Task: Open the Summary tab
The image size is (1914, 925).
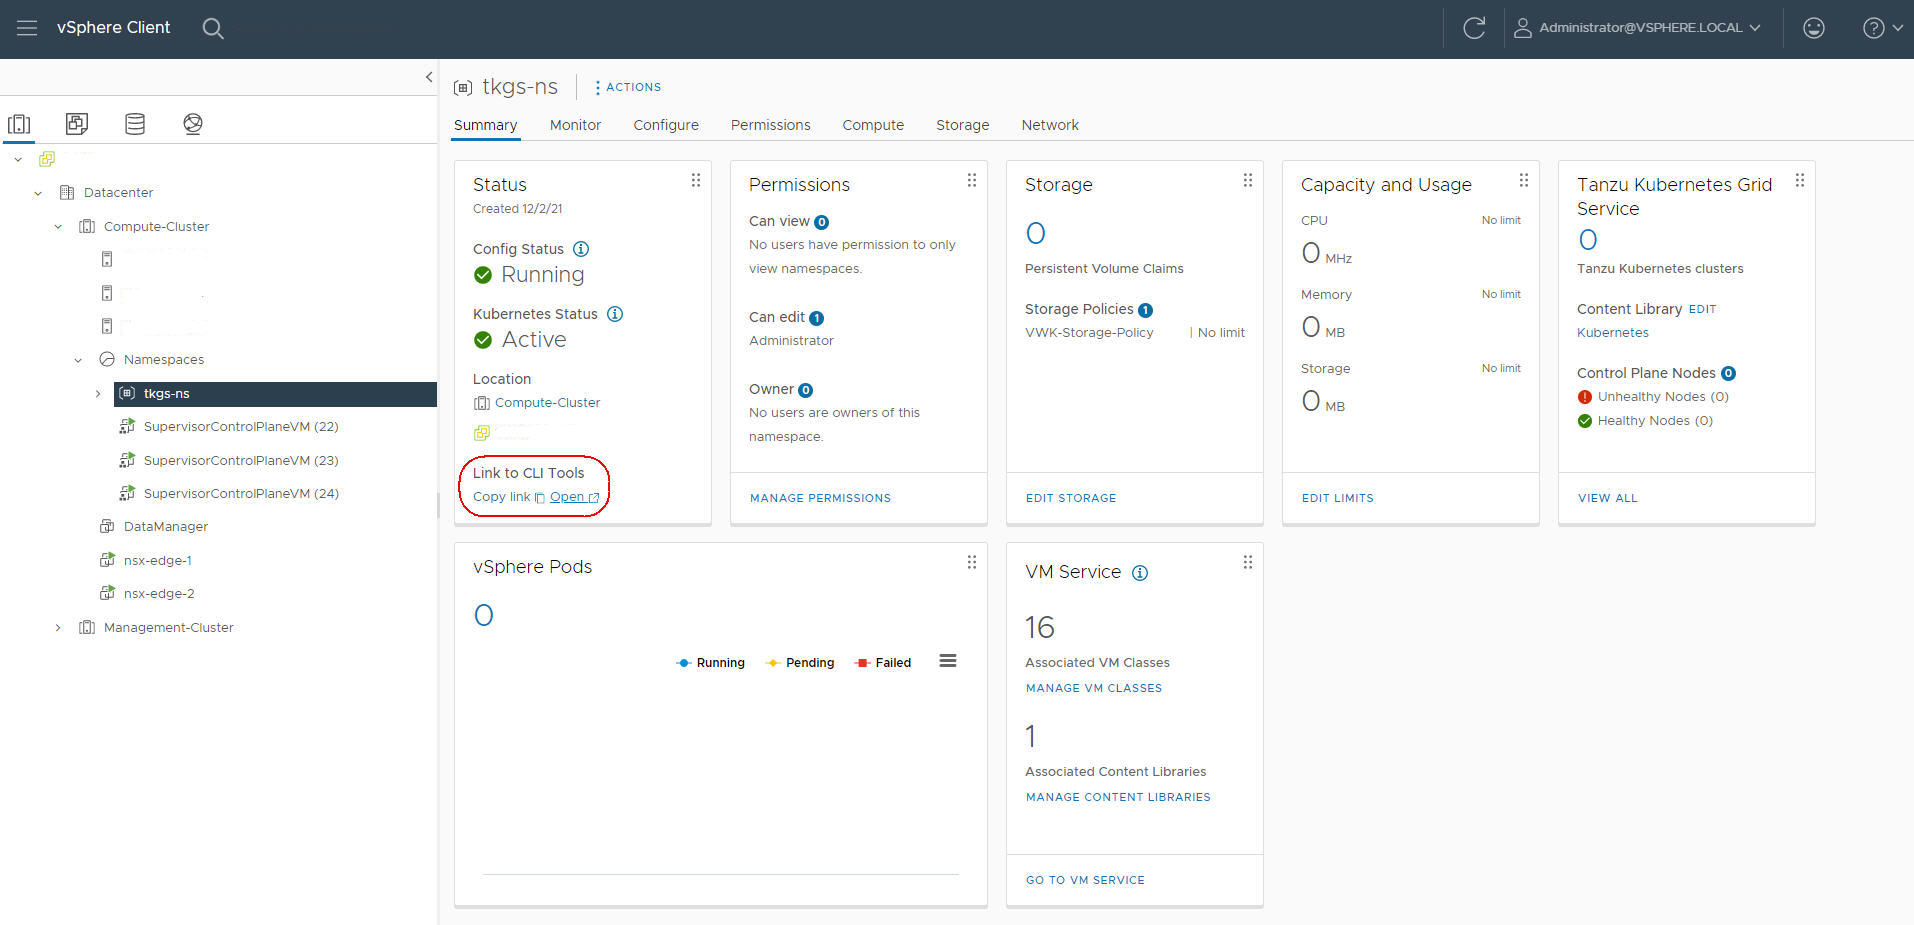Action: (485, 125)
